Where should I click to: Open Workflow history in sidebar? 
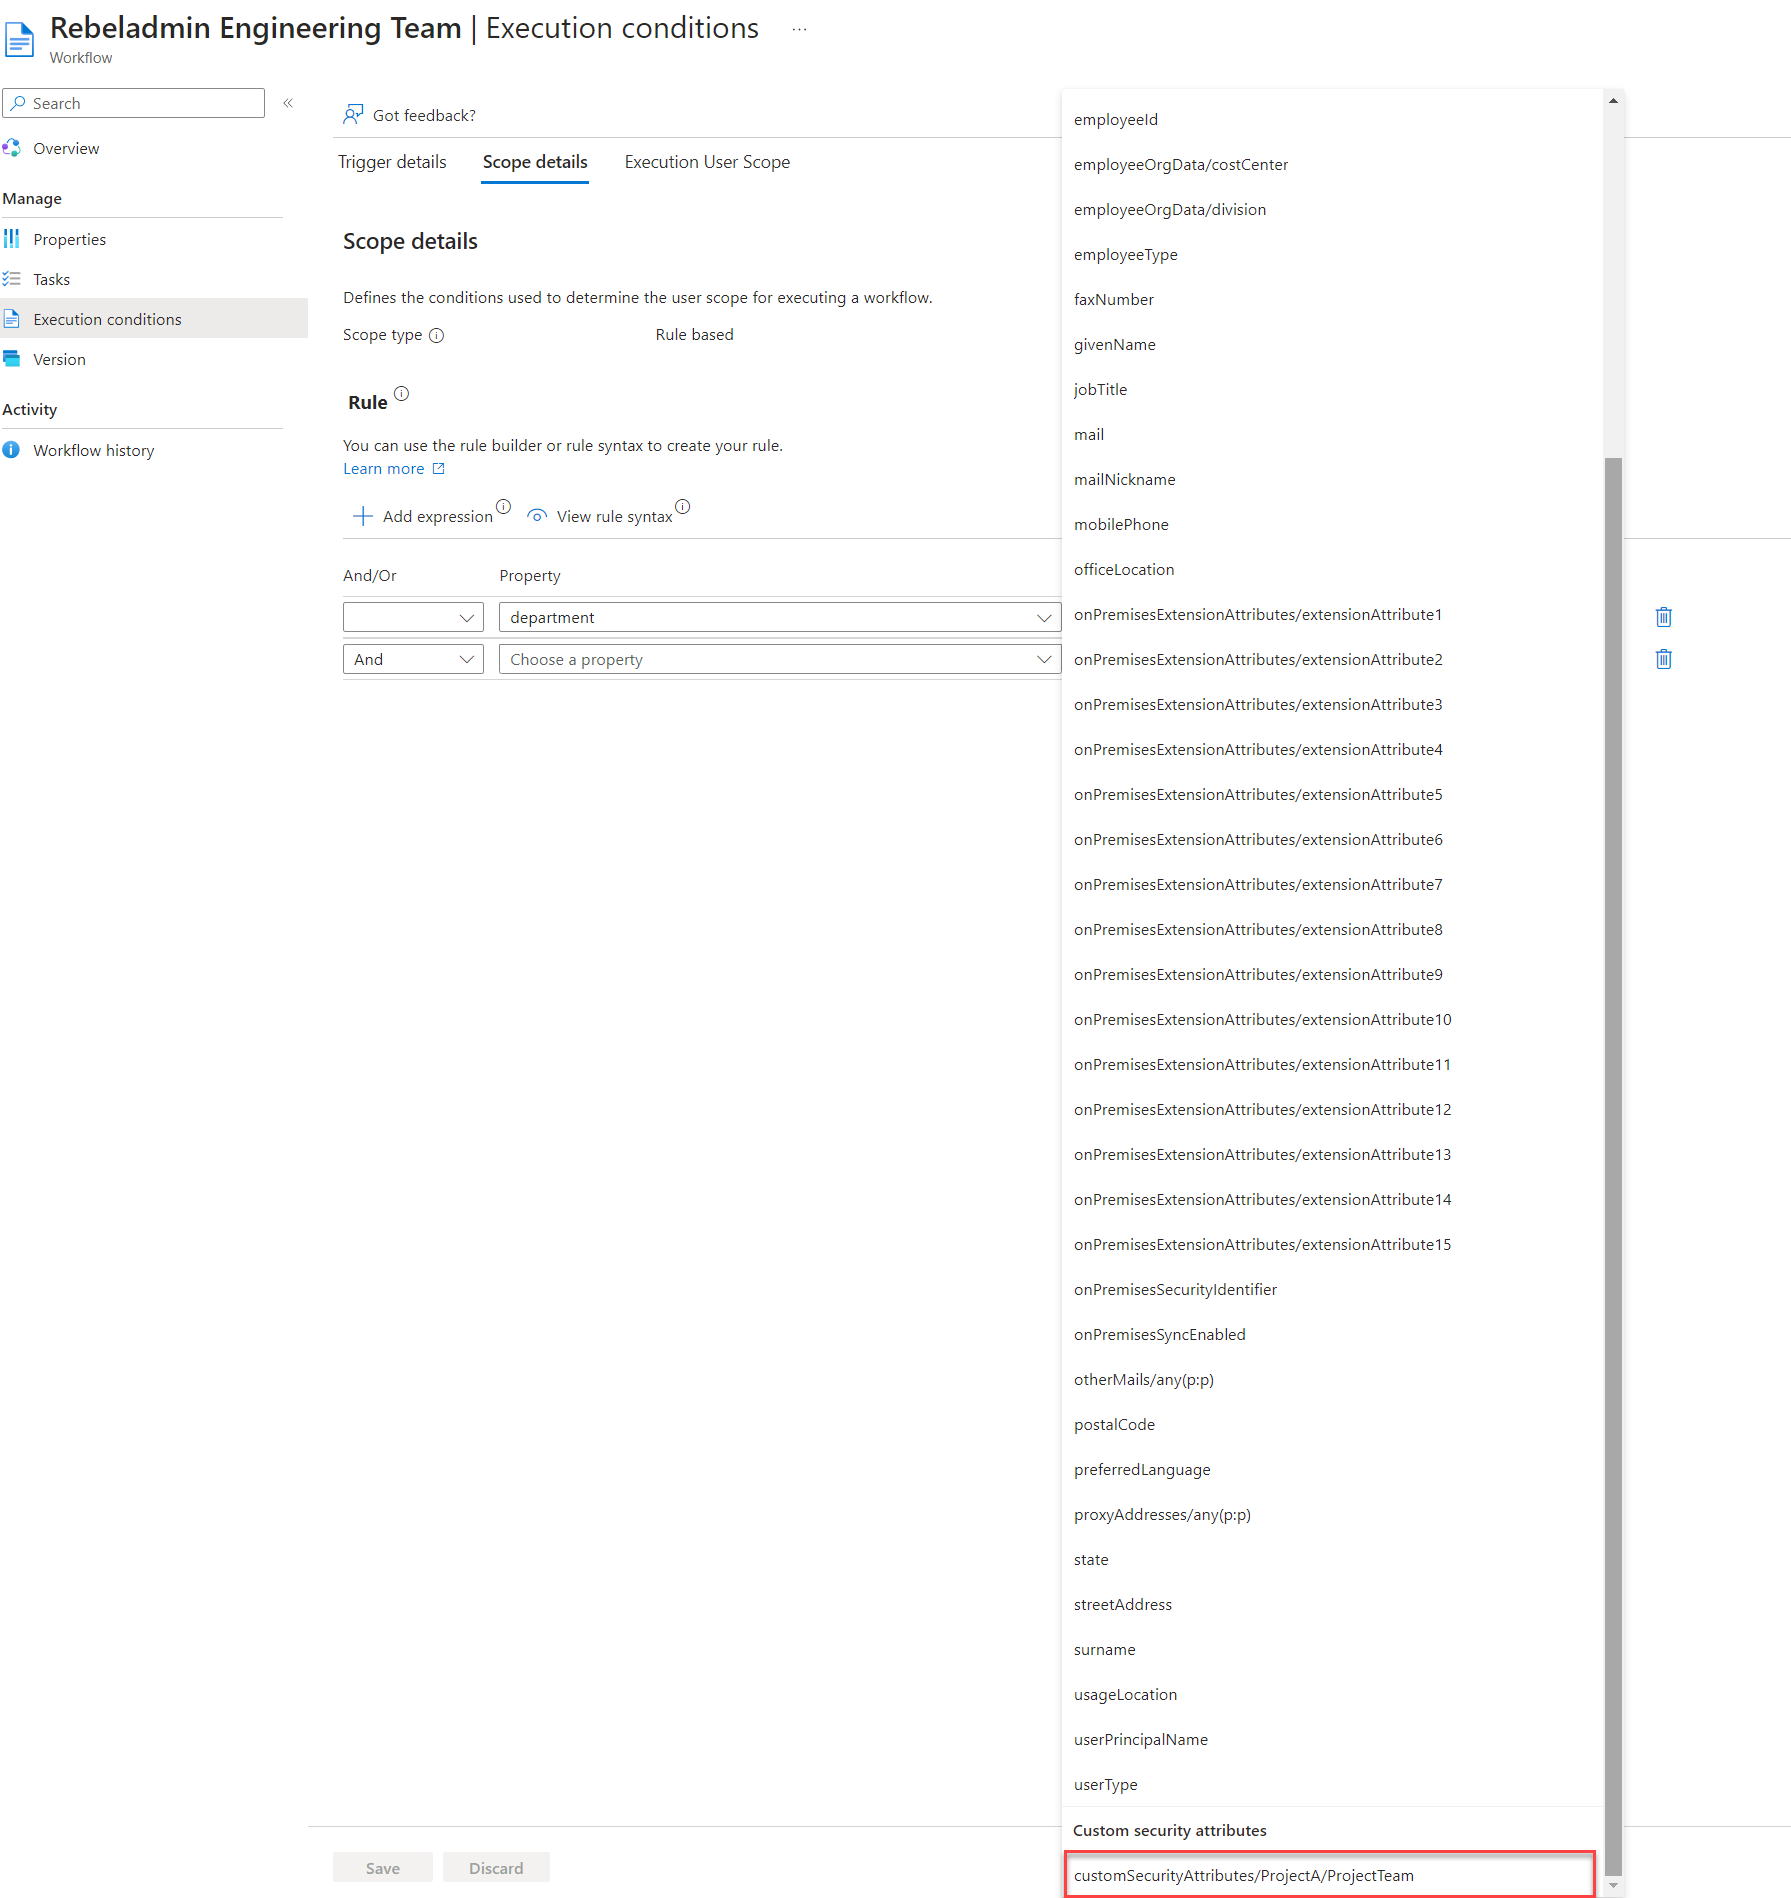[x=93, y=450]
